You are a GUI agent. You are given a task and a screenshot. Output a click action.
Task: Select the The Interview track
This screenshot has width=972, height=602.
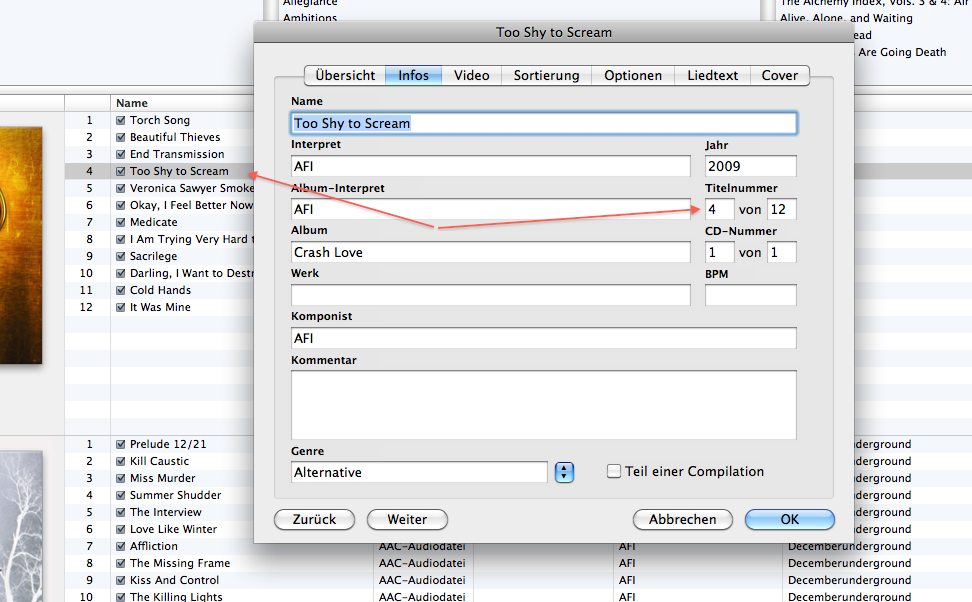[166, 512]
